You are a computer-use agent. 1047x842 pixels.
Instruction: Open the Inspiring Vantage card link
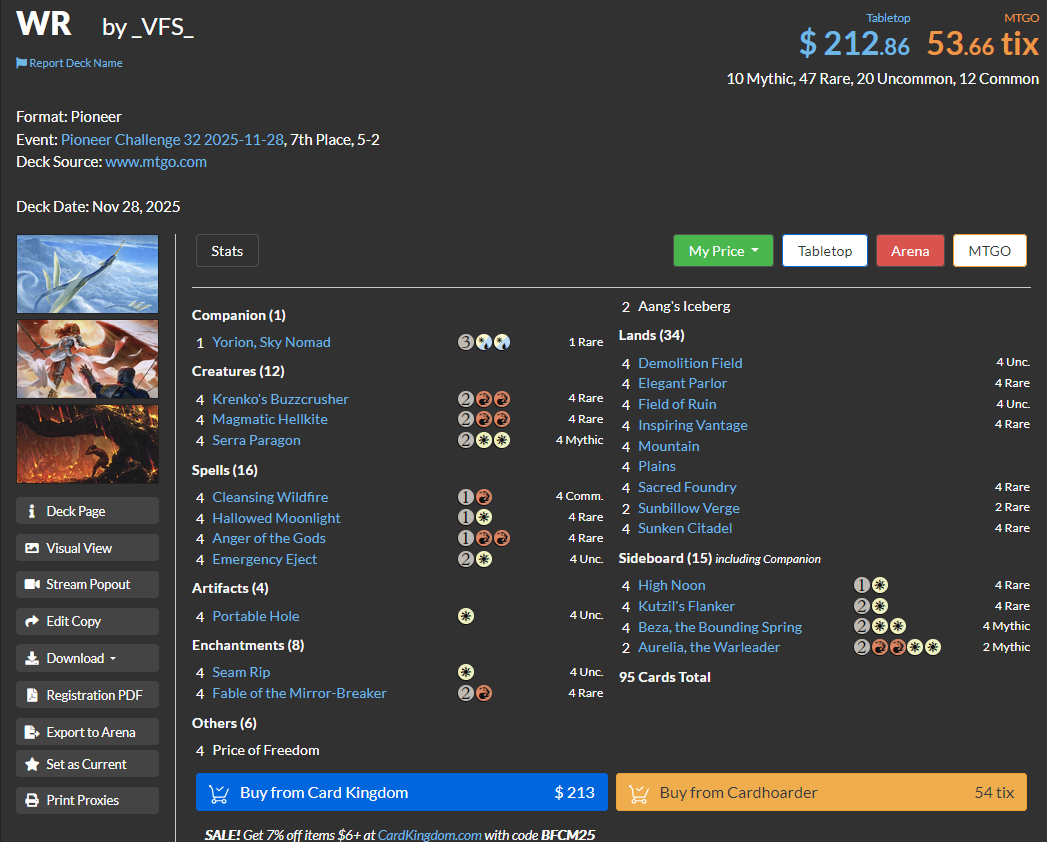tap(692, 425)
